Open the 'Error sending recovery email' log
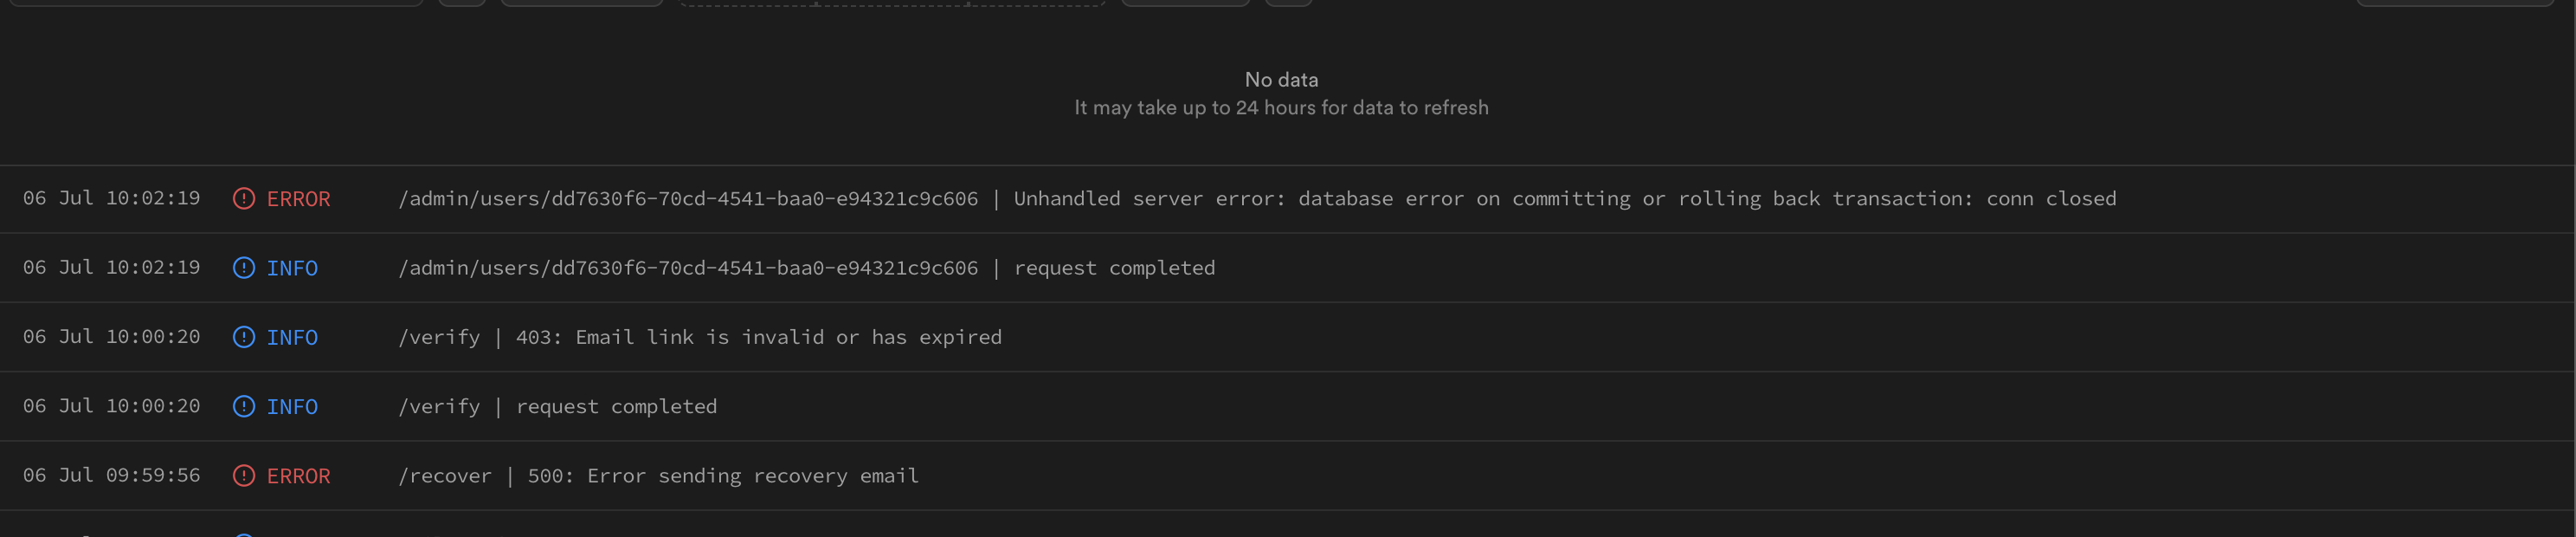Image resolution: width=2576 pixels, height=537 pixels. (658, 476)
